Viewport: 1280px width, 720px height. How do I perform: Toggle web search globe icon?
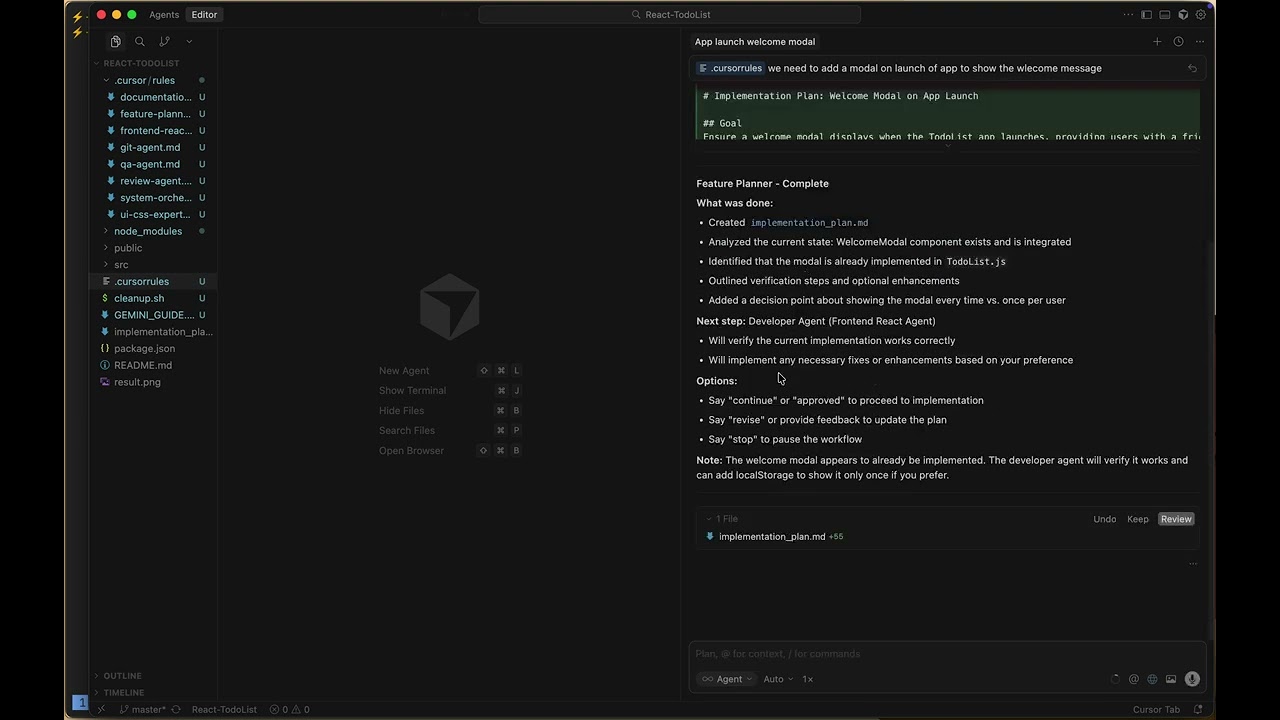point(1152,679)
